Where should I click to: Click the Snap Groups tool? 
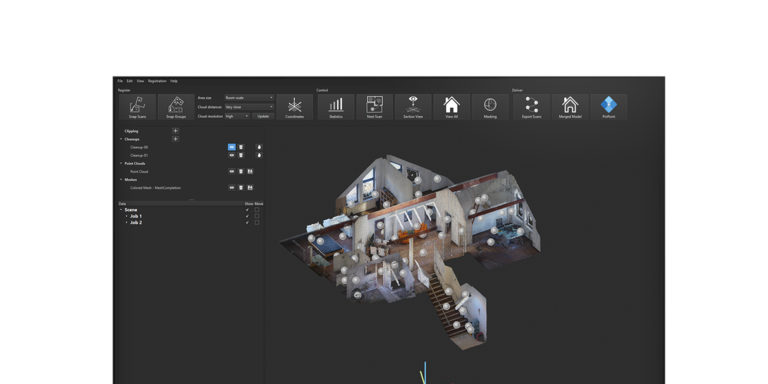click(176, 107)
